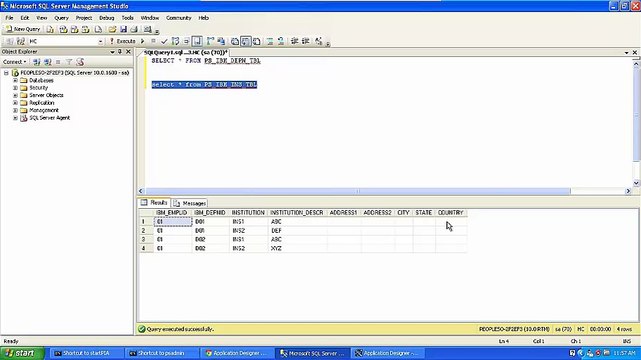Switch output to Results to Text
This screenshot has height=360, width=641.
[x=235, y=41]
